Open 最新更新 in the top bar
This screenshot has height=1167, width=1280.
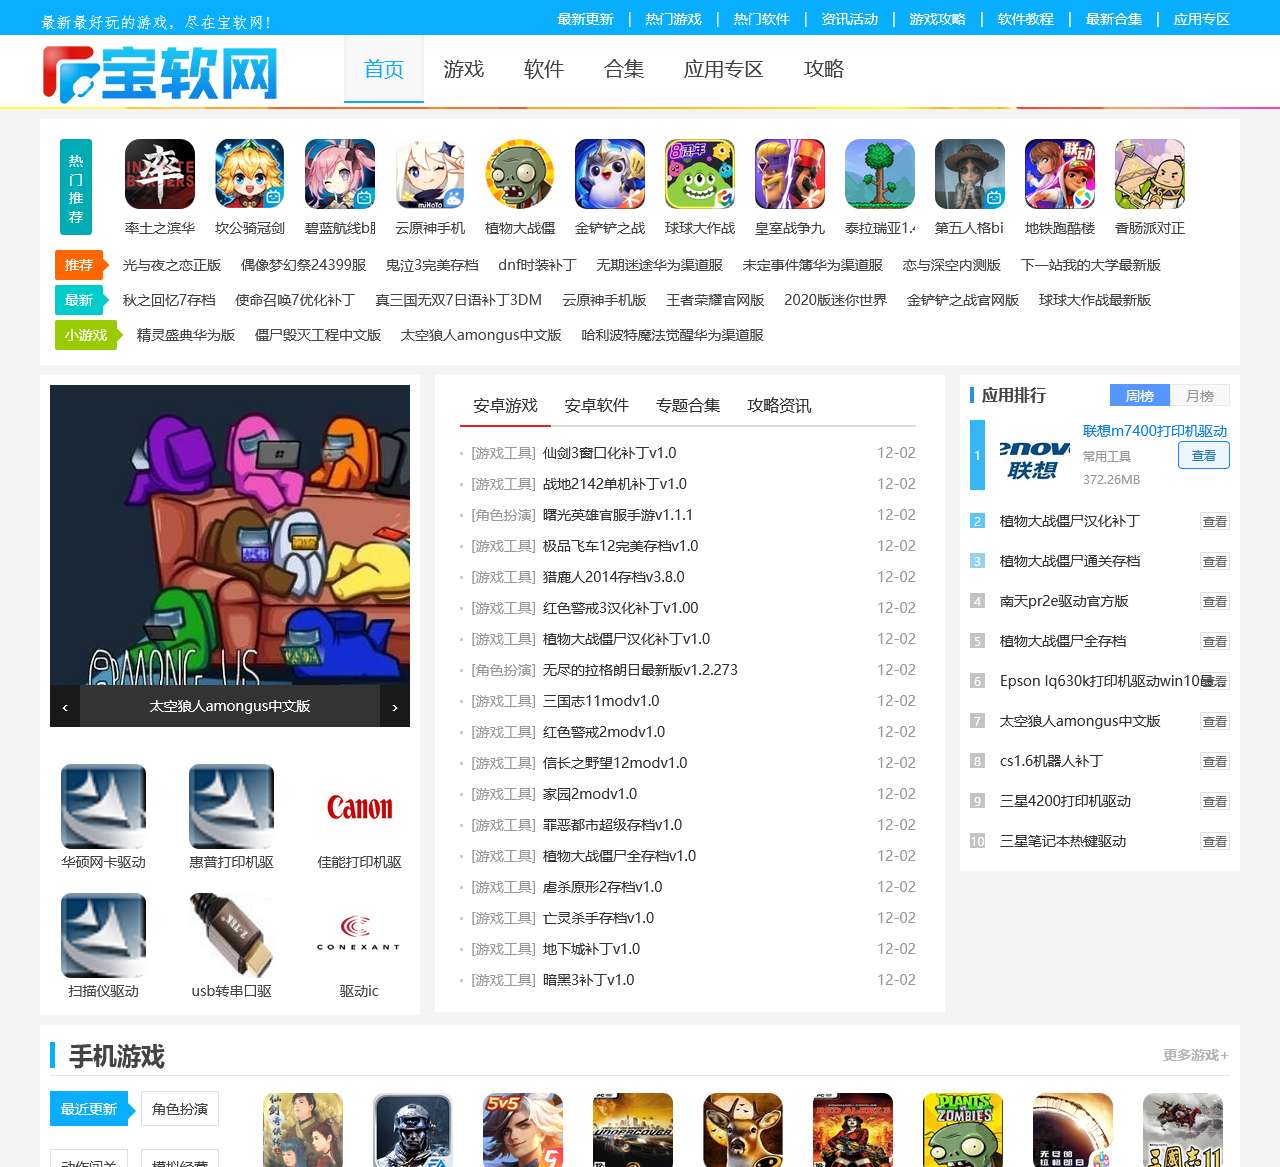(585, 19)
